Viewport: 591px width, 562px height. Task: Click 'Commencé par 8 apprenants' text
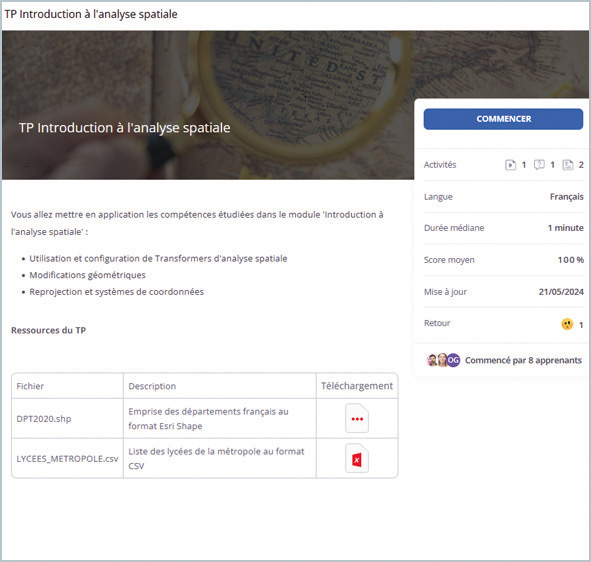523,360
